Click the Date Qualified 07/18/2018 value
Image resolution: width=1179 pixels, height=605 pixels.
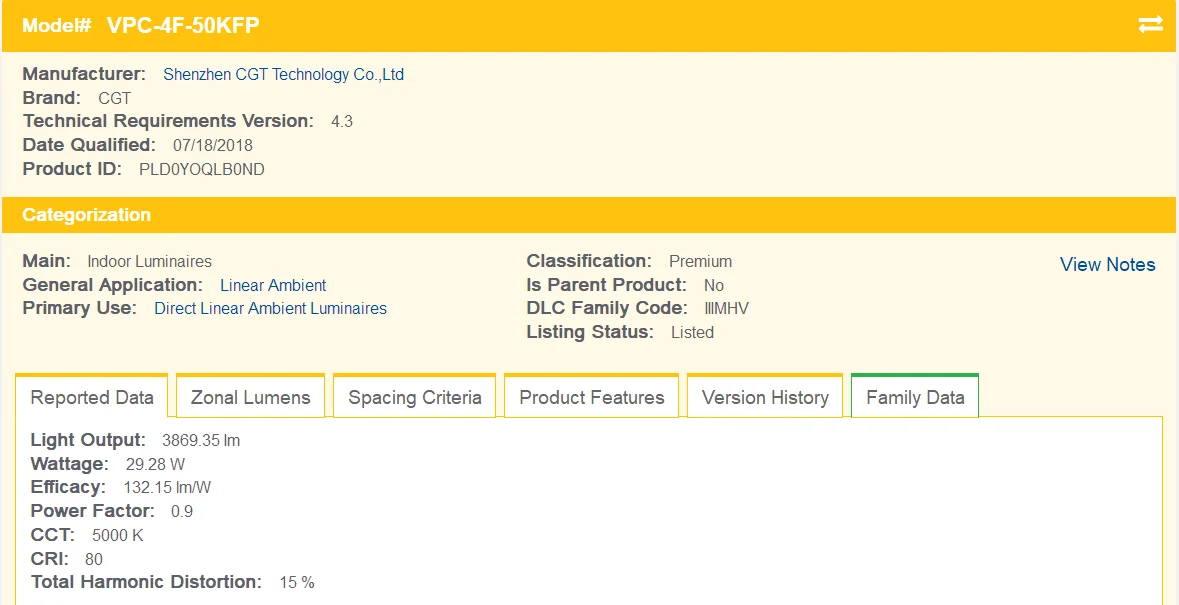tap(213, 146)
